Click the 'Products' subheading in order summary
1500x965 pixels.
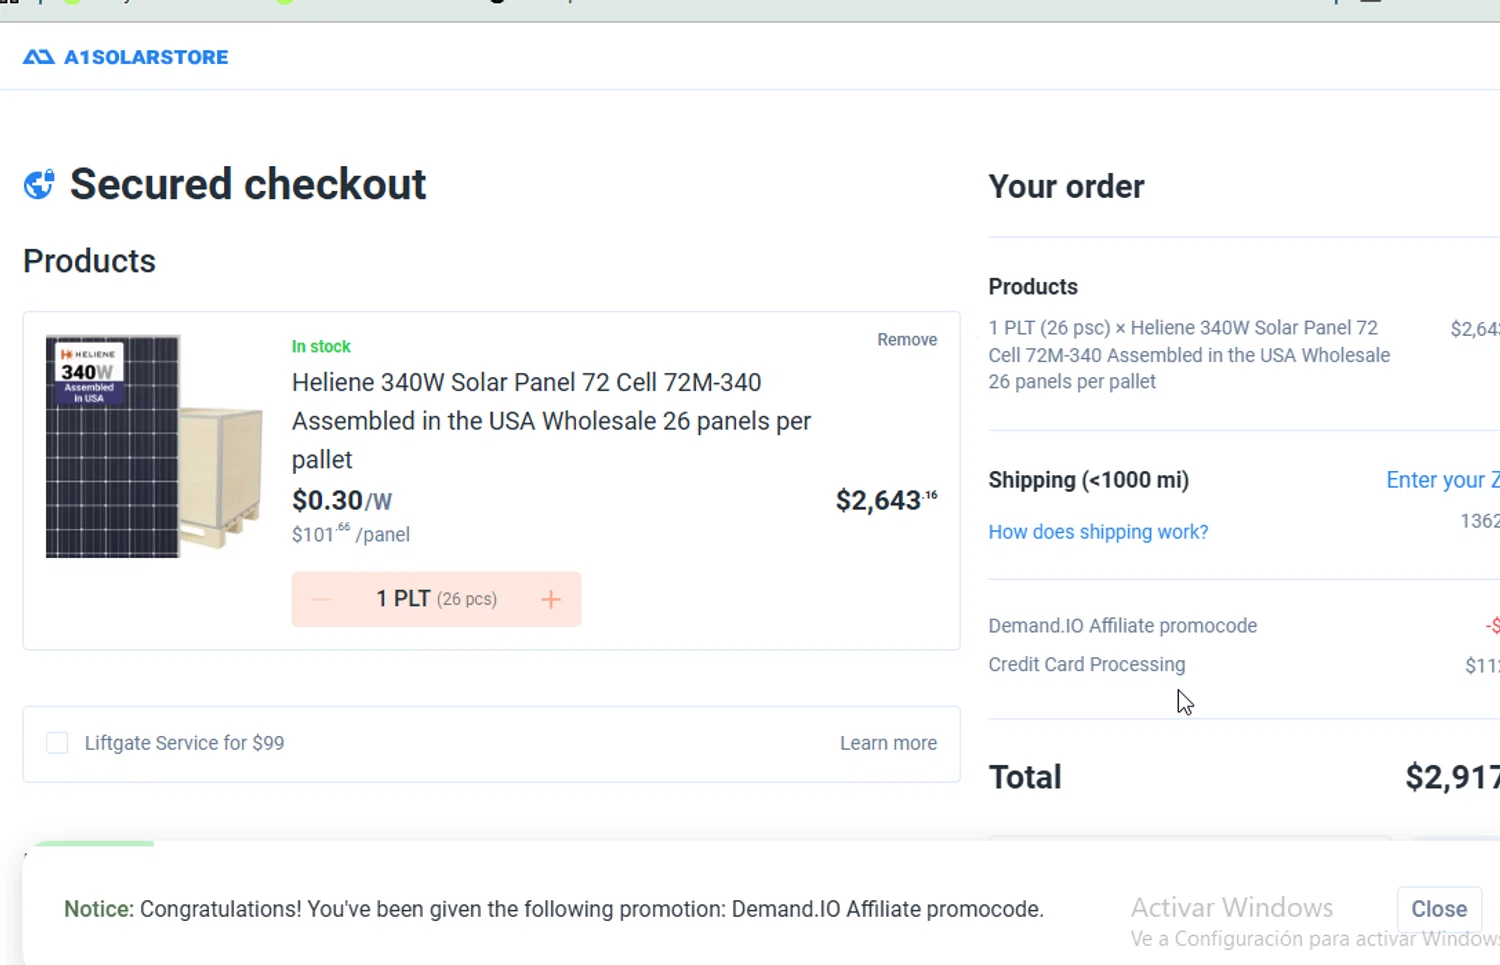(1033, 287)
